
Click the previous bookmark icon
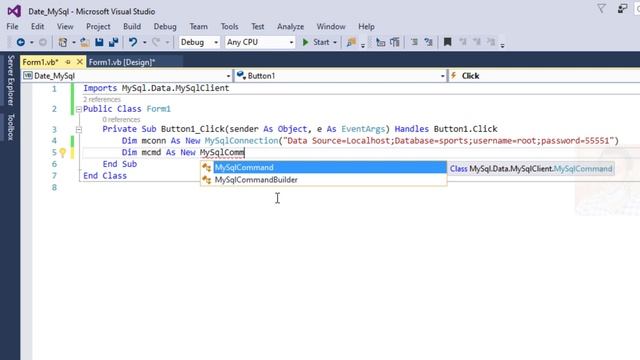pyautogui.click(x=462, y=42)
